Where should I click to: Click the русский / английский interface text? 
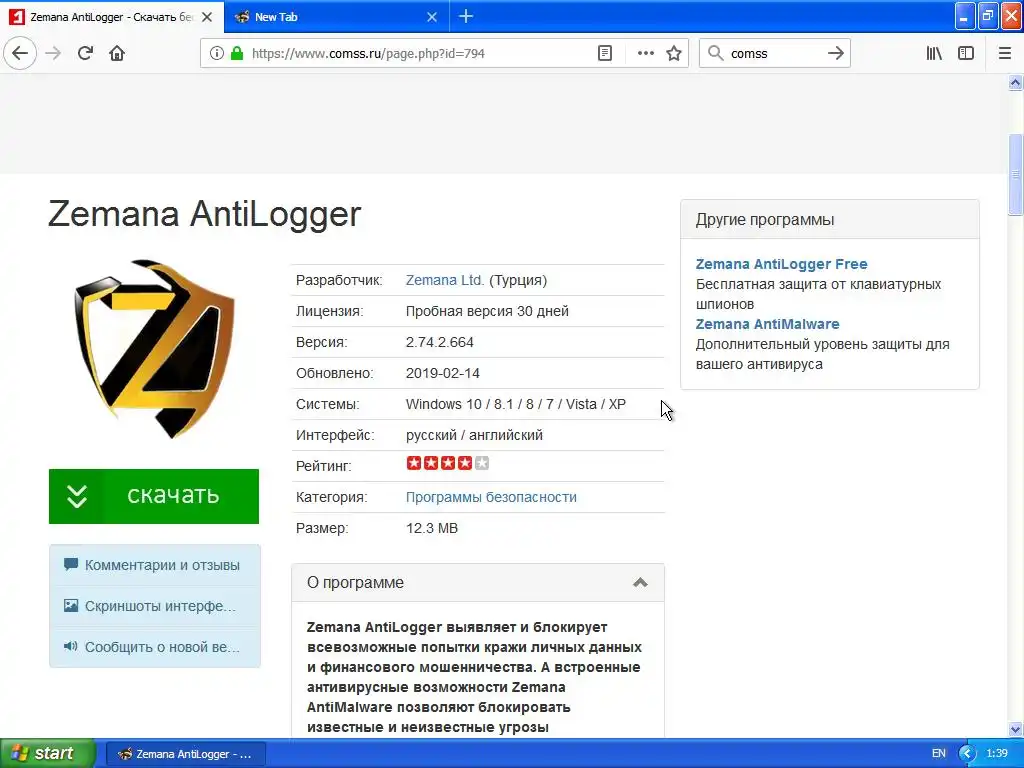click(x=474, y=436)
